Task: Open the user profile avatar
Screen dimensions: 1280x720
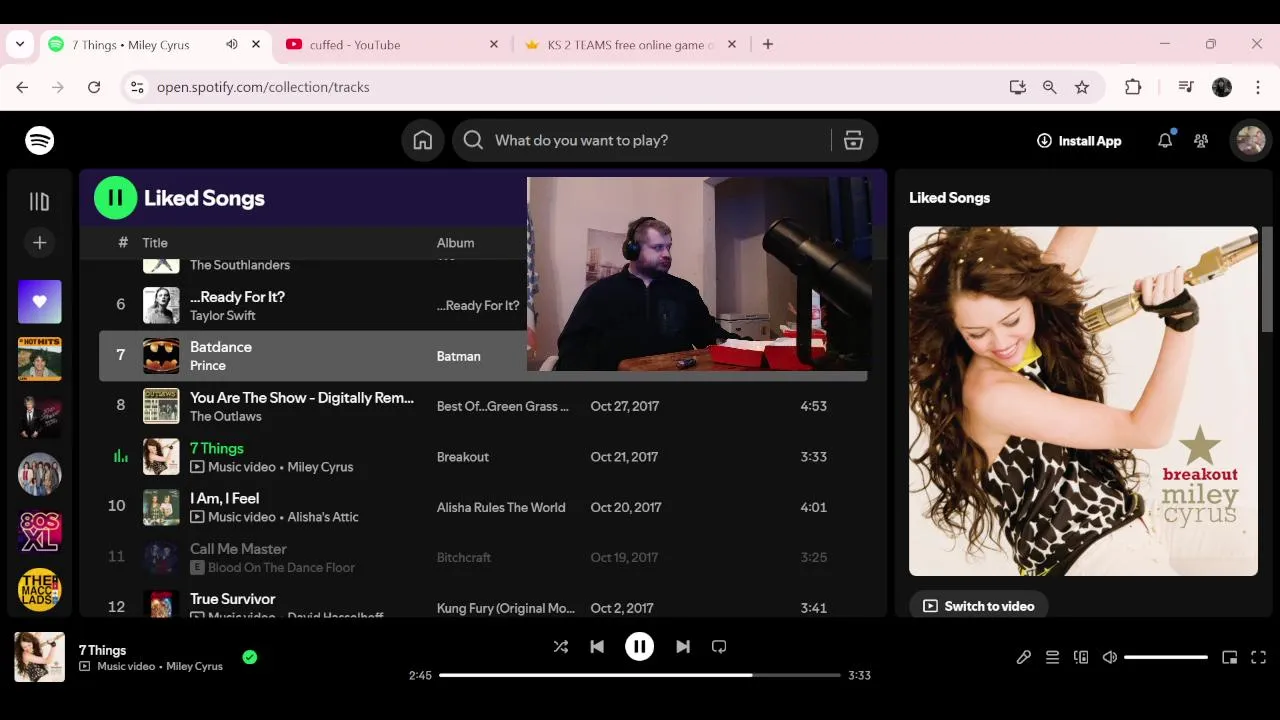Action: click(x=1251, y=141)
